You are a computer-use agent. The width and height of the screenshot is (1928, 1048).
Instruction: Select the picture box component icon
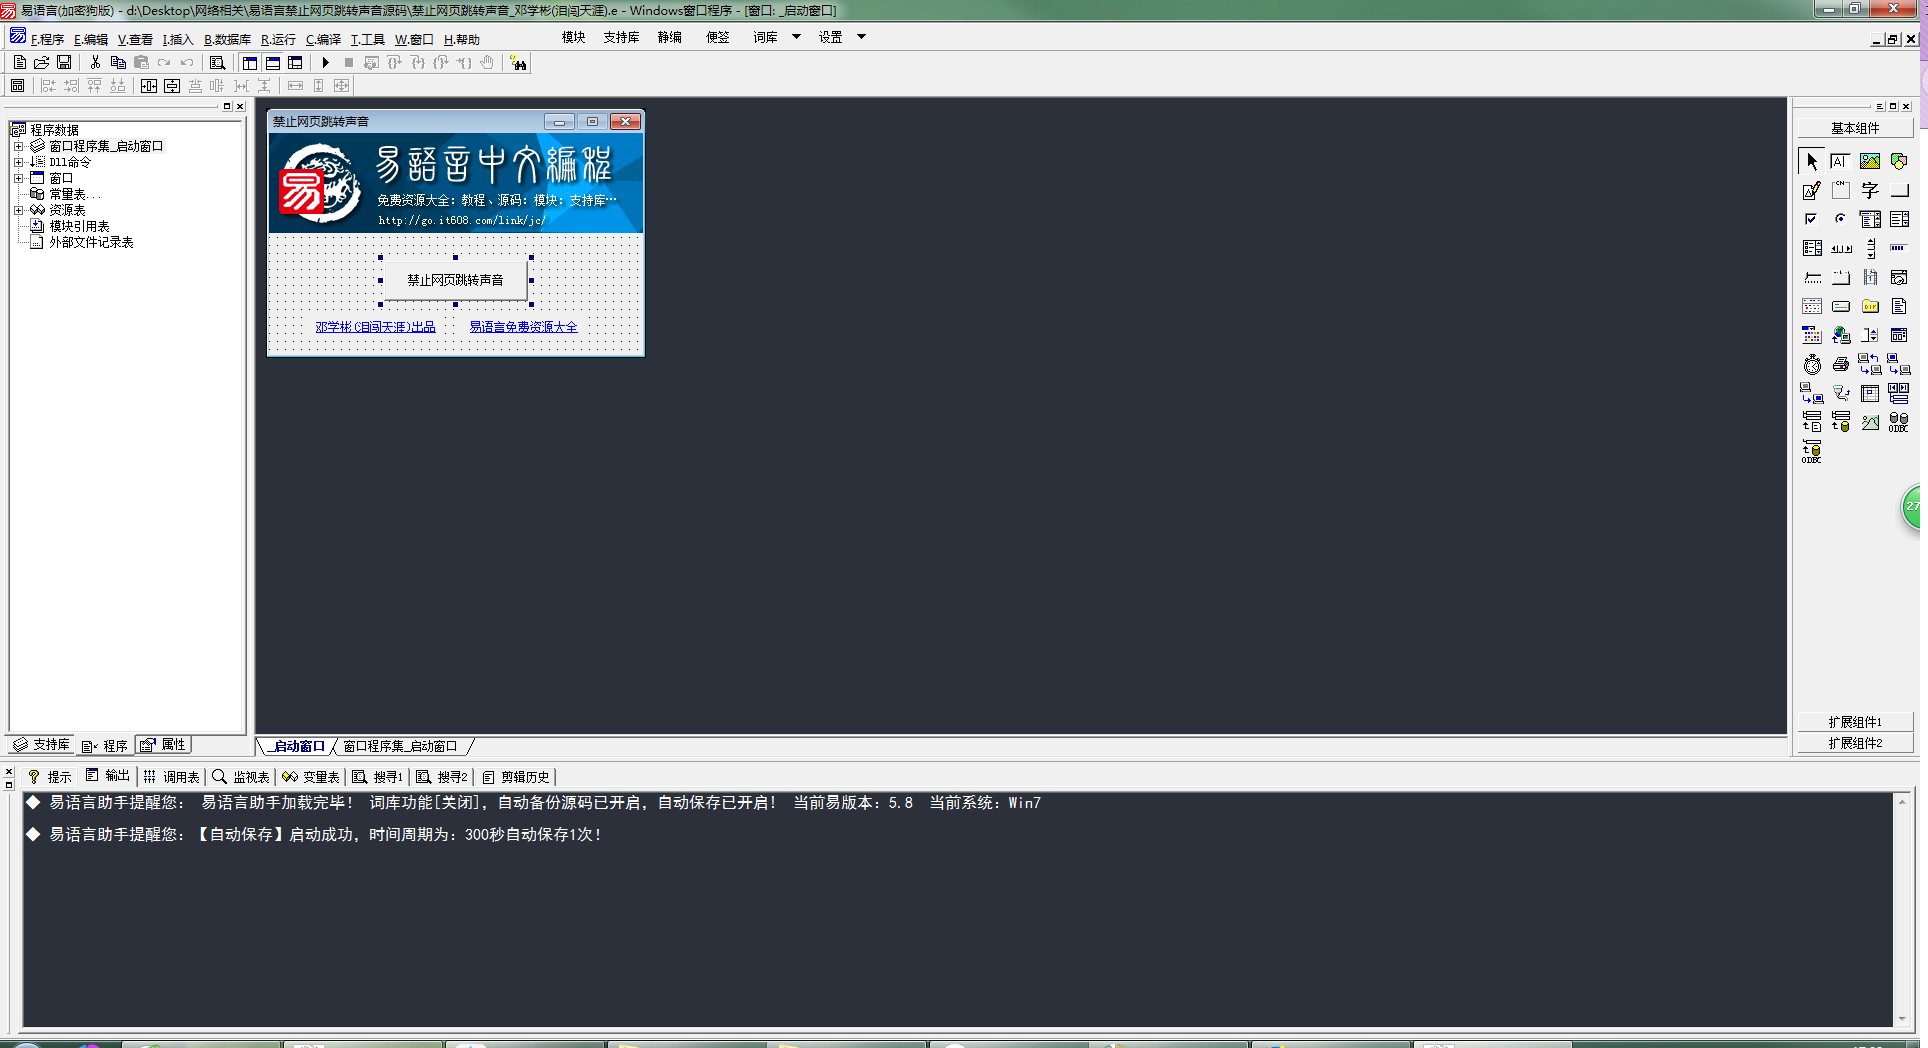tap(1870, 161)
